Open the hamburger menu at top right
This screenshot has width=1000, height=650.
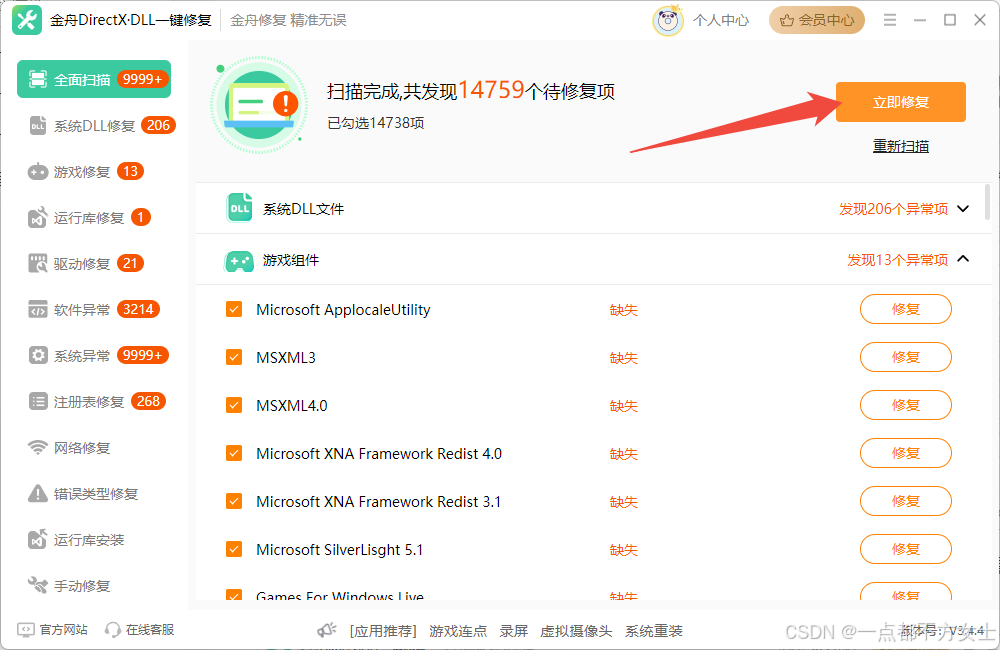click(x=889, y=19)
